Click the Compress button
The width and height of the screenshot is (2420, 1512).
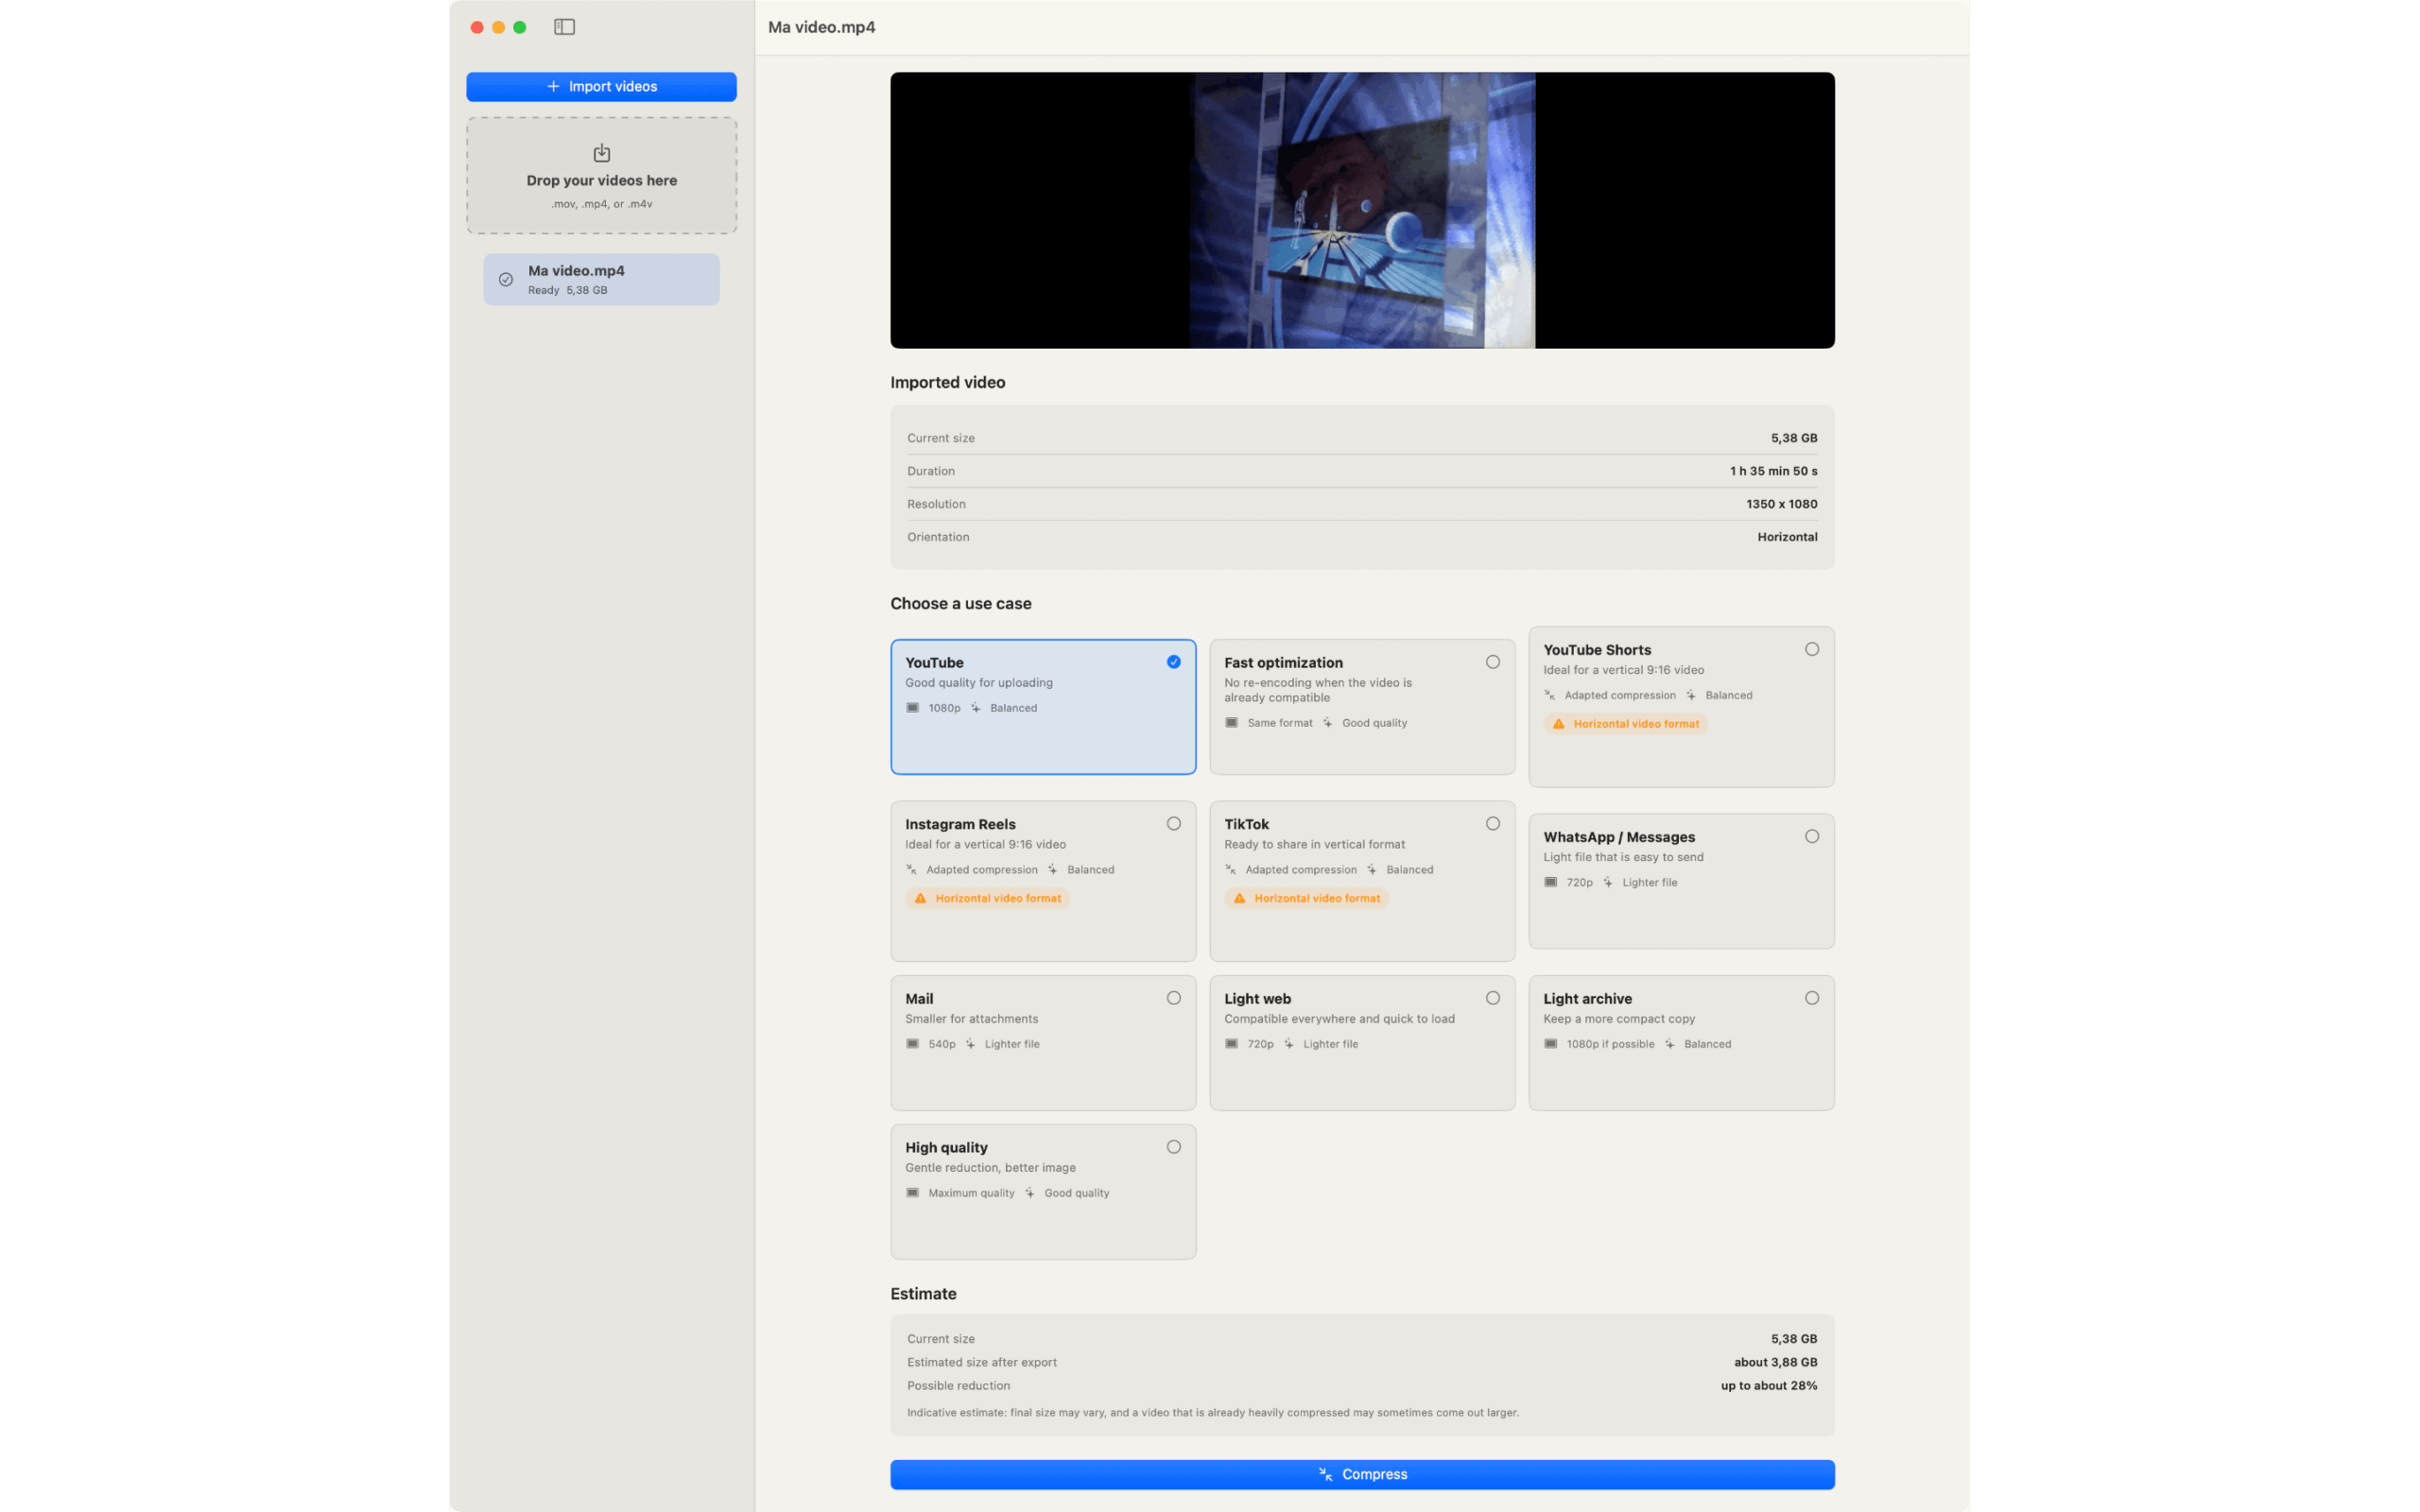click(1362, 1474)
